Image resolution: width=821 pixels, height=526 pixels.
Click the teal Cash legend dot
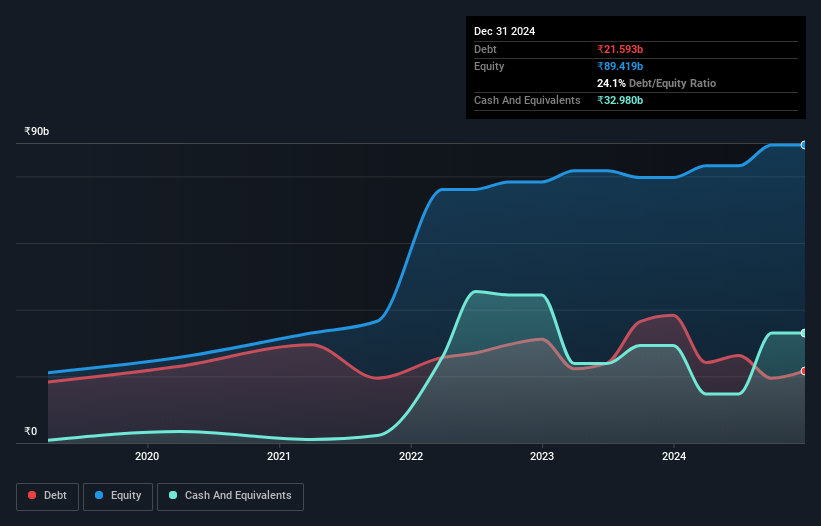(x=173, y=495)
